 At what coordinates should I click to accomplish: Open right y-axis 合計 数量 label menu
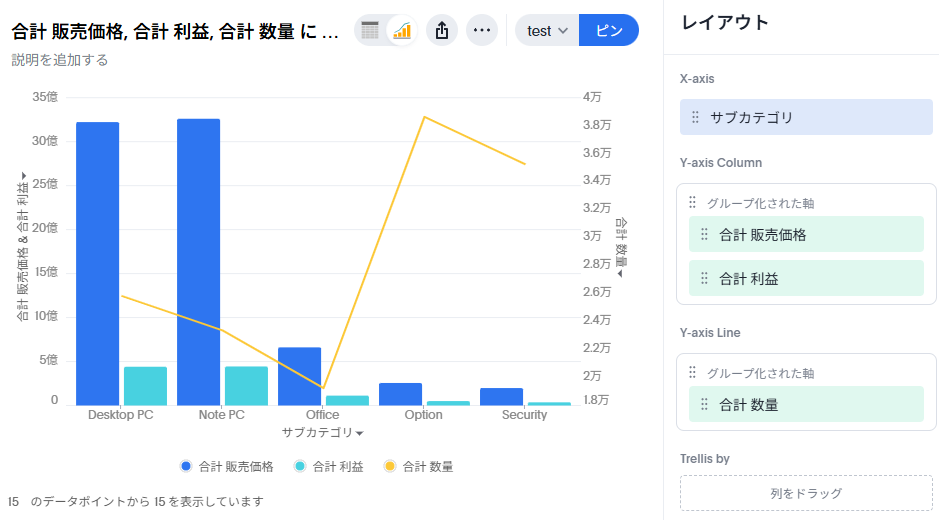621,247
